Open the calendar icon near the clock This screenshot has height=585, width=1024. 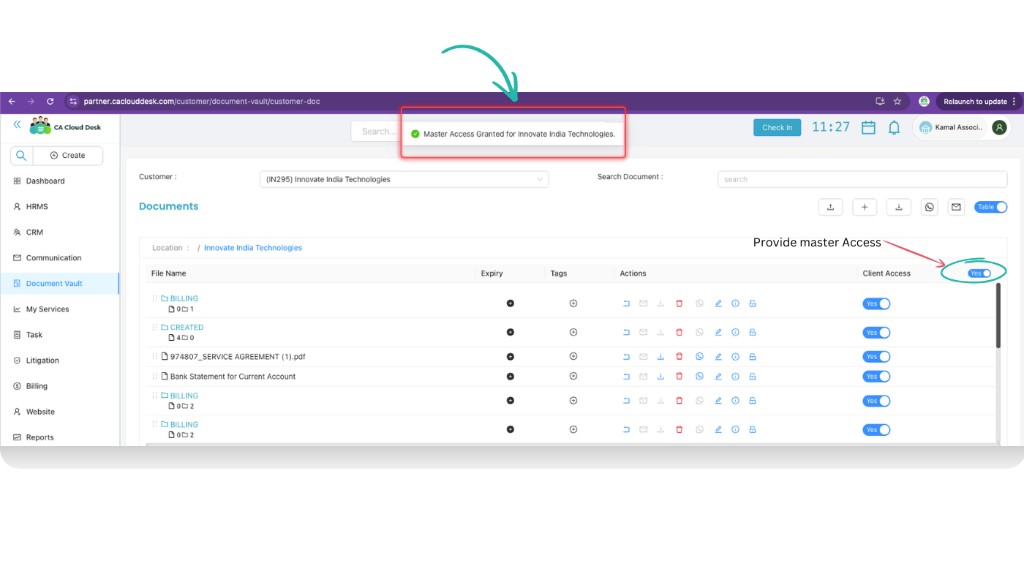click(x=866, y=128)
